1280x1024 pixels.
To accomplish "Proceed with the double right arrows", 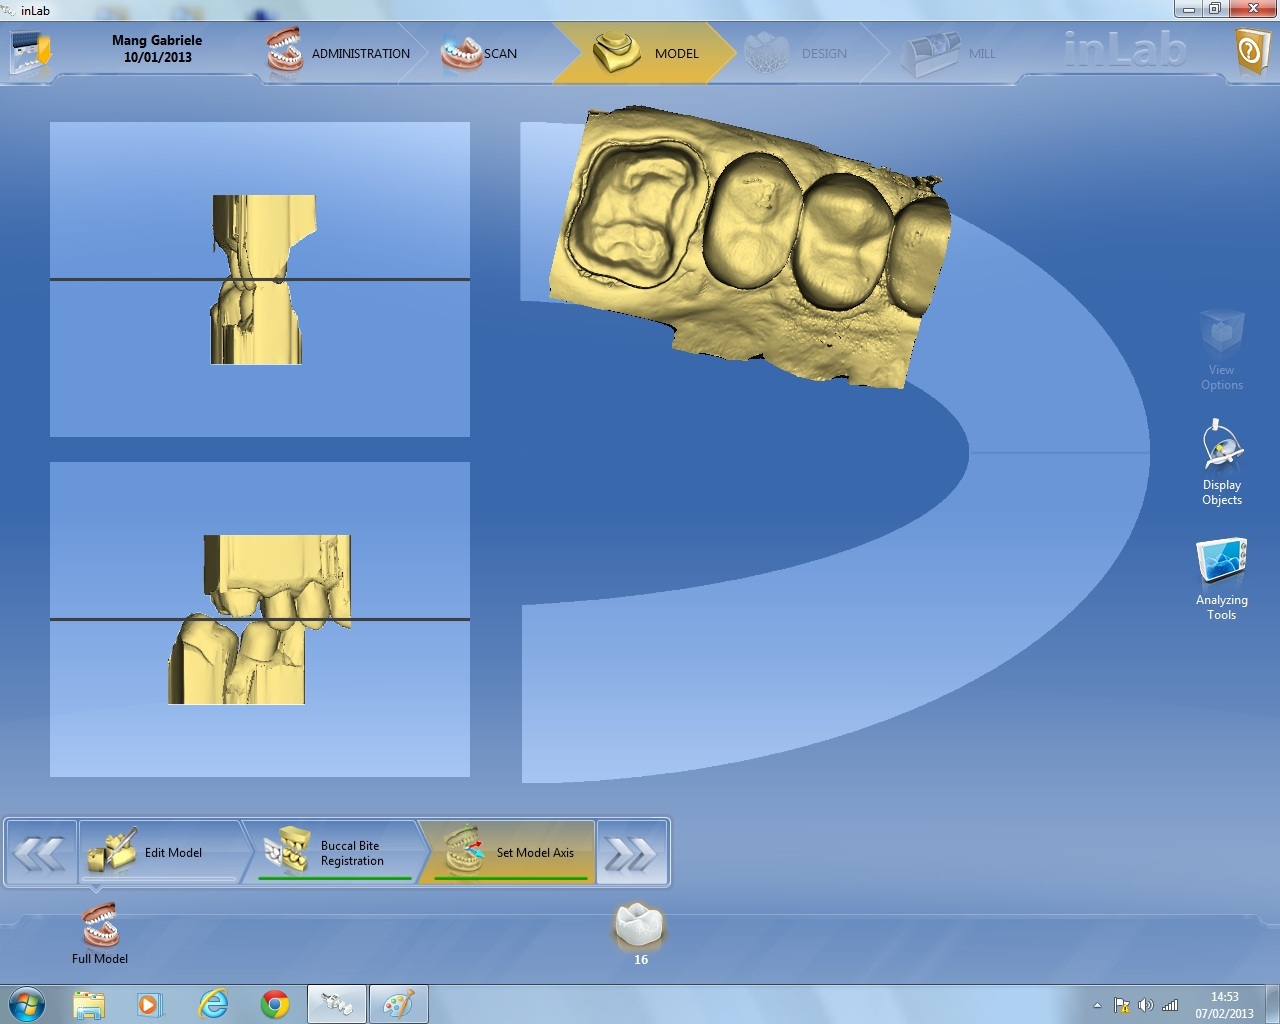I will click(x=632, y=853).
